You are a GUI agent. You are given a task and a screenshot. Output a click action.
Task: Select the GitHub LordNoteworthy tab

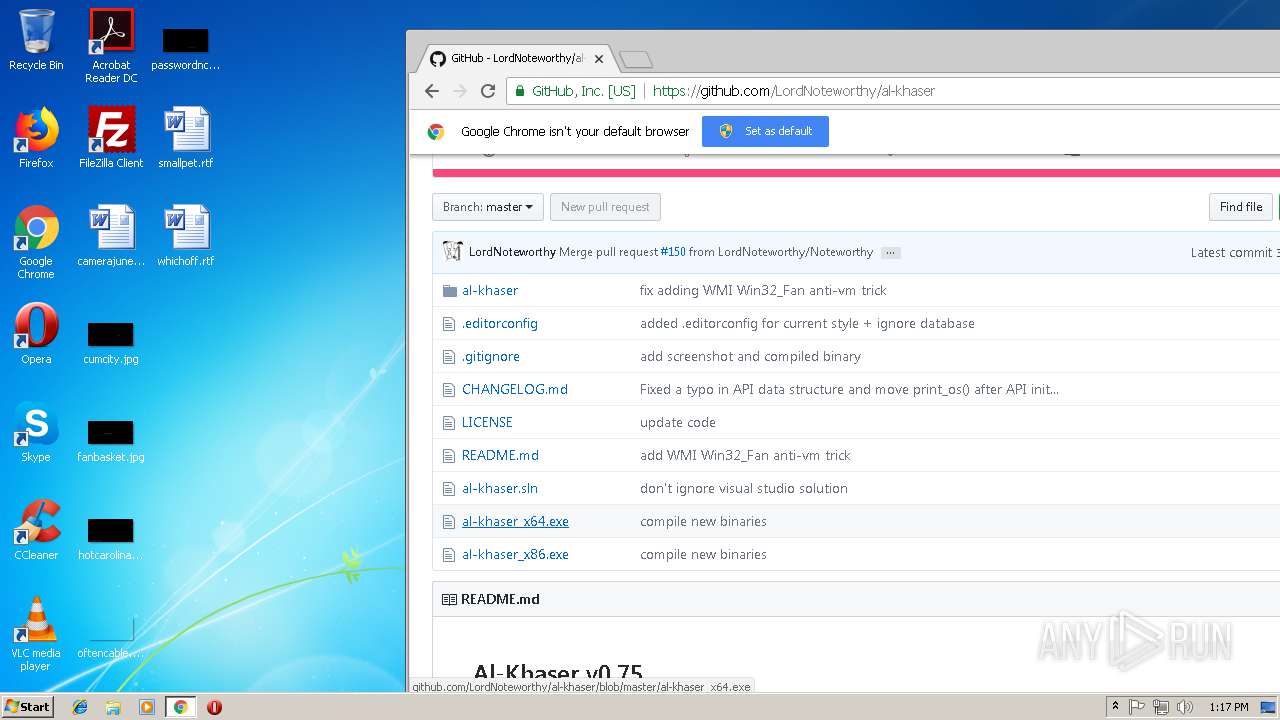514,58
